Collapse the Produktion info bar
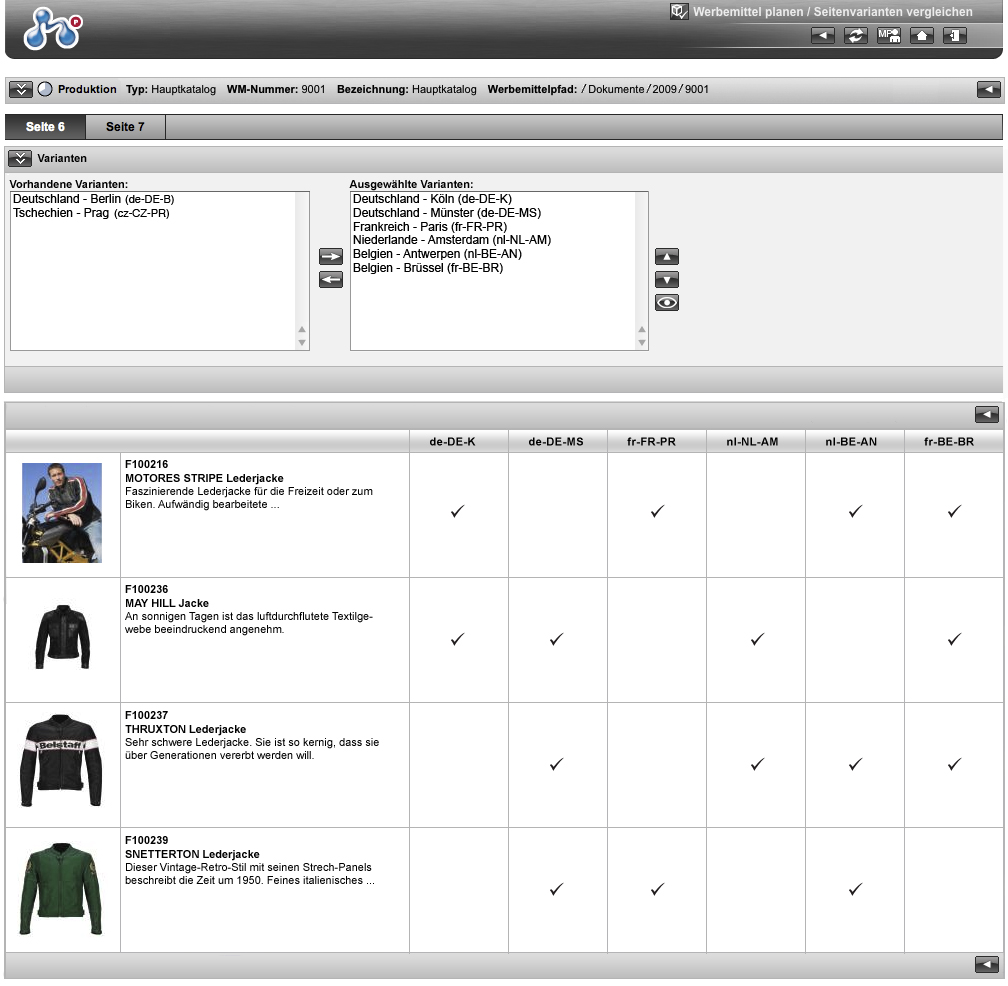The height and width of the screenshot is (986, 1008). [x=21, y=89]
